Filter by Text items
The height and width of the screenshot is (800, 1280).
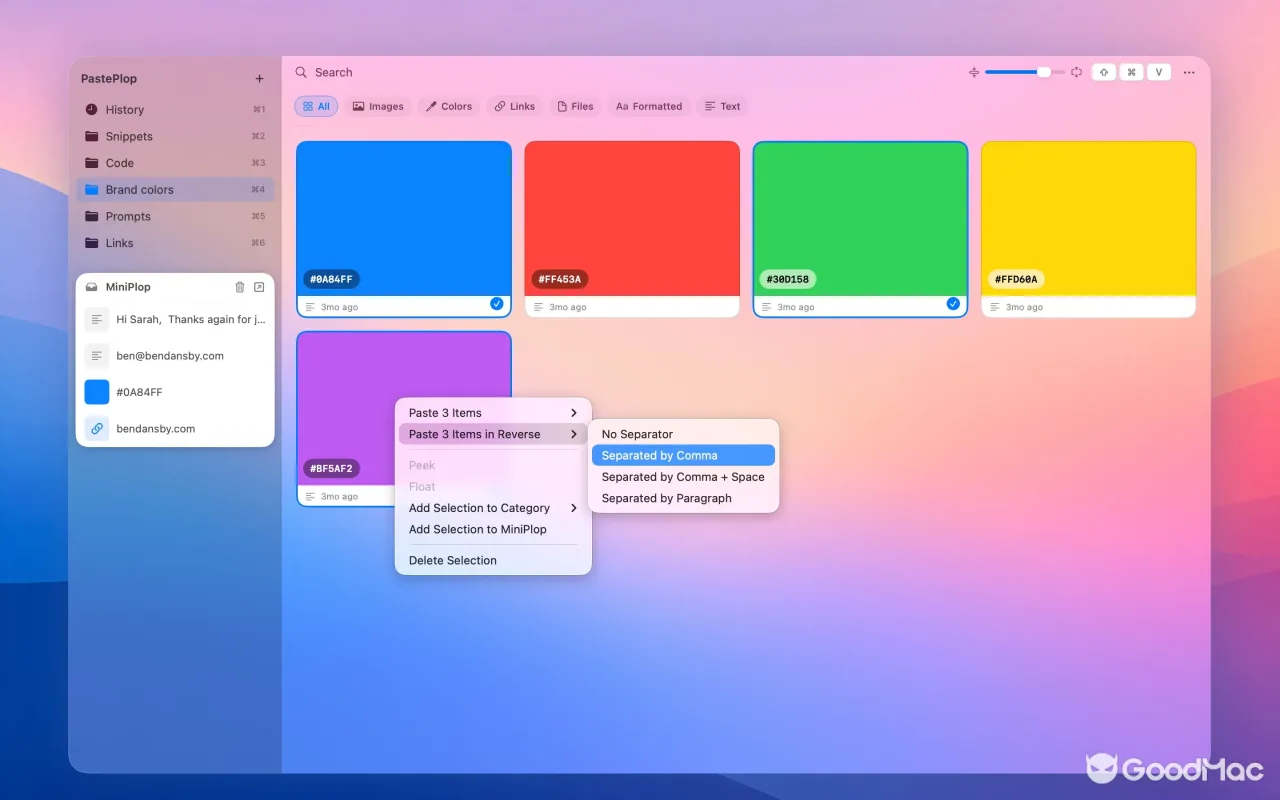click(723, 106)
